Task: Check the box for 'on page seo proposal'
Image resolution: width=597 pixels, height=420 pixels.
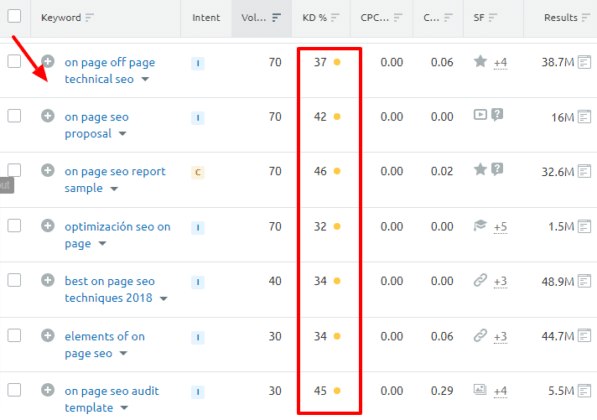Action: [14, 116]
